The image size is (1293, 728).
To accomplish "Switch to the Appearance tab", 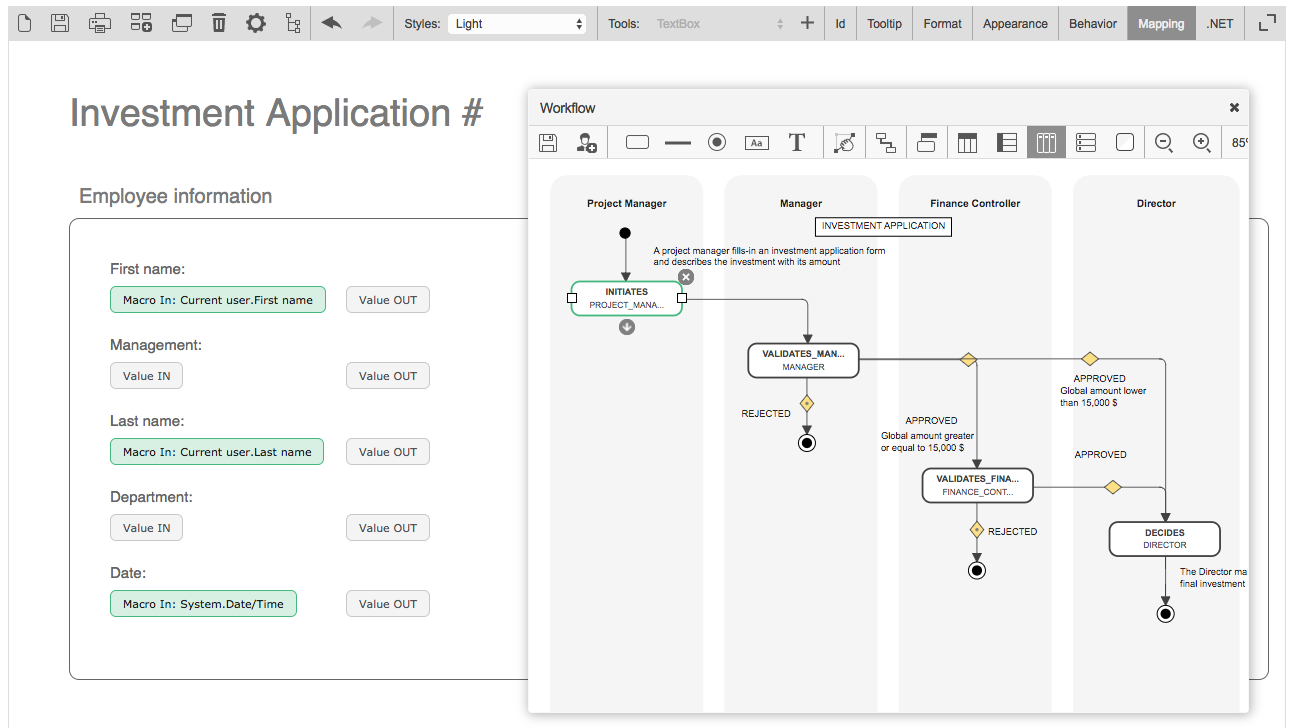I will point(1015,23).
